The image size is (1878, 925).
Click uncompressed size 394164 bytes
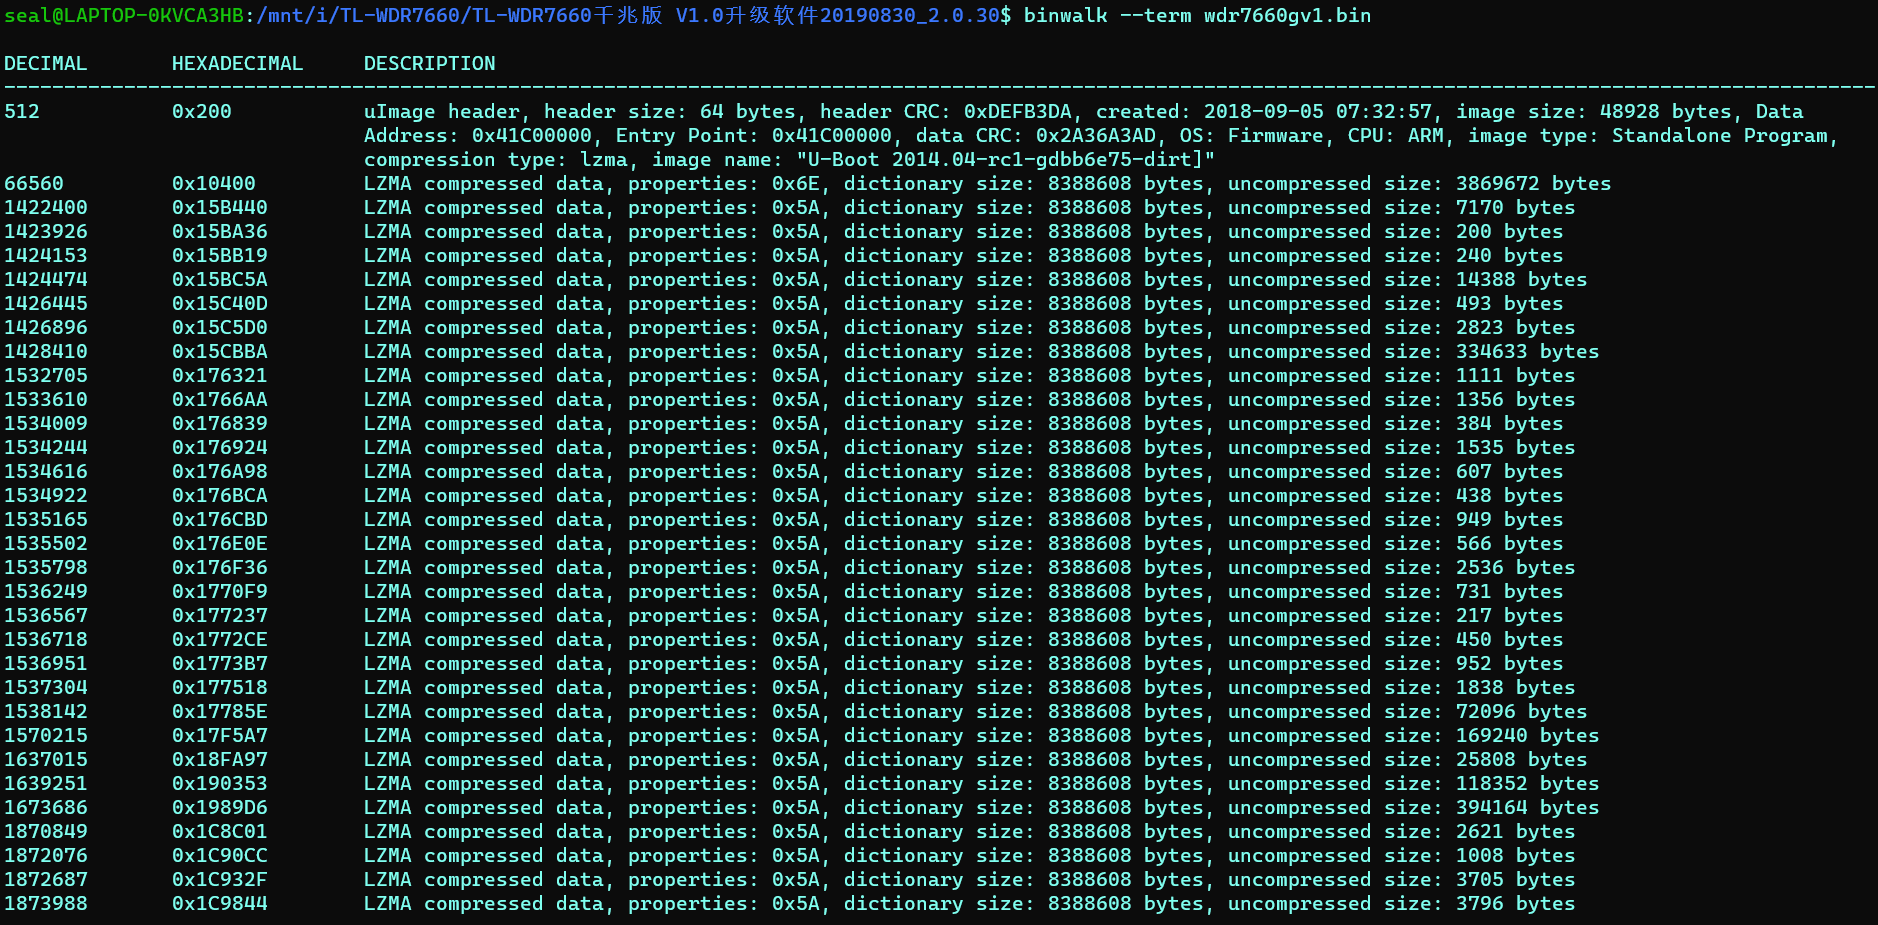click(x=1527, y=807)
